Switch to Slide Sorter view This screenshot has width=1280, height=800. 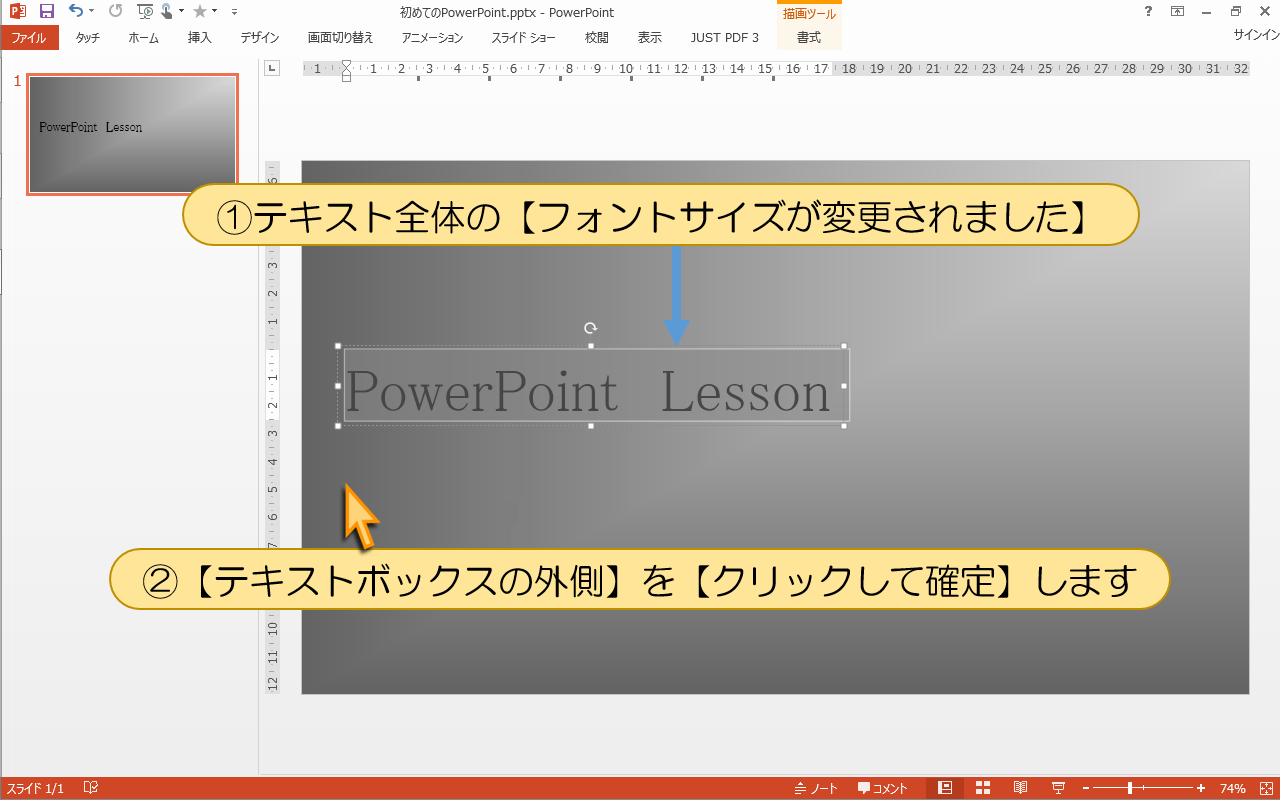click(983, 788)
